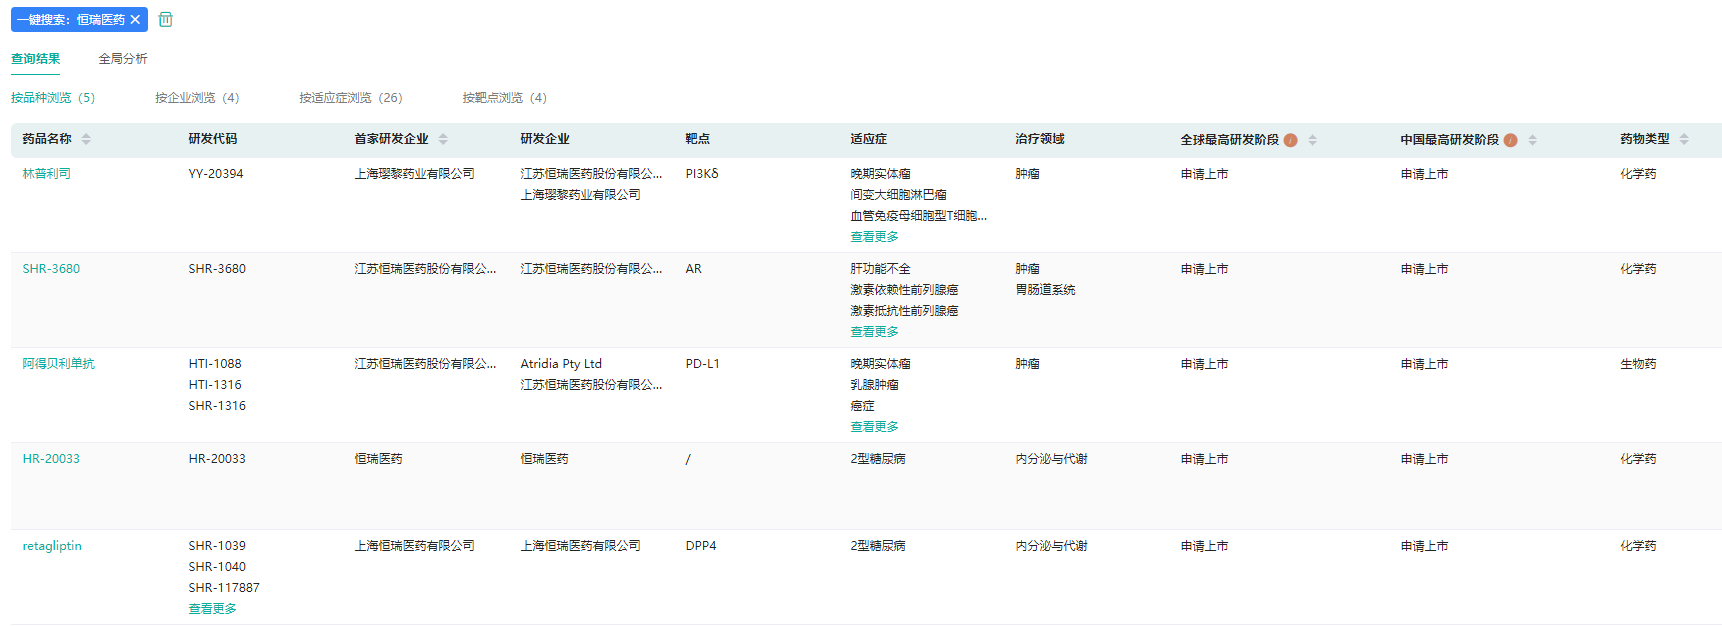The image size is (1722, 626).
Task: Open the HR-20033 drug link
Action: tap(51, 459)
